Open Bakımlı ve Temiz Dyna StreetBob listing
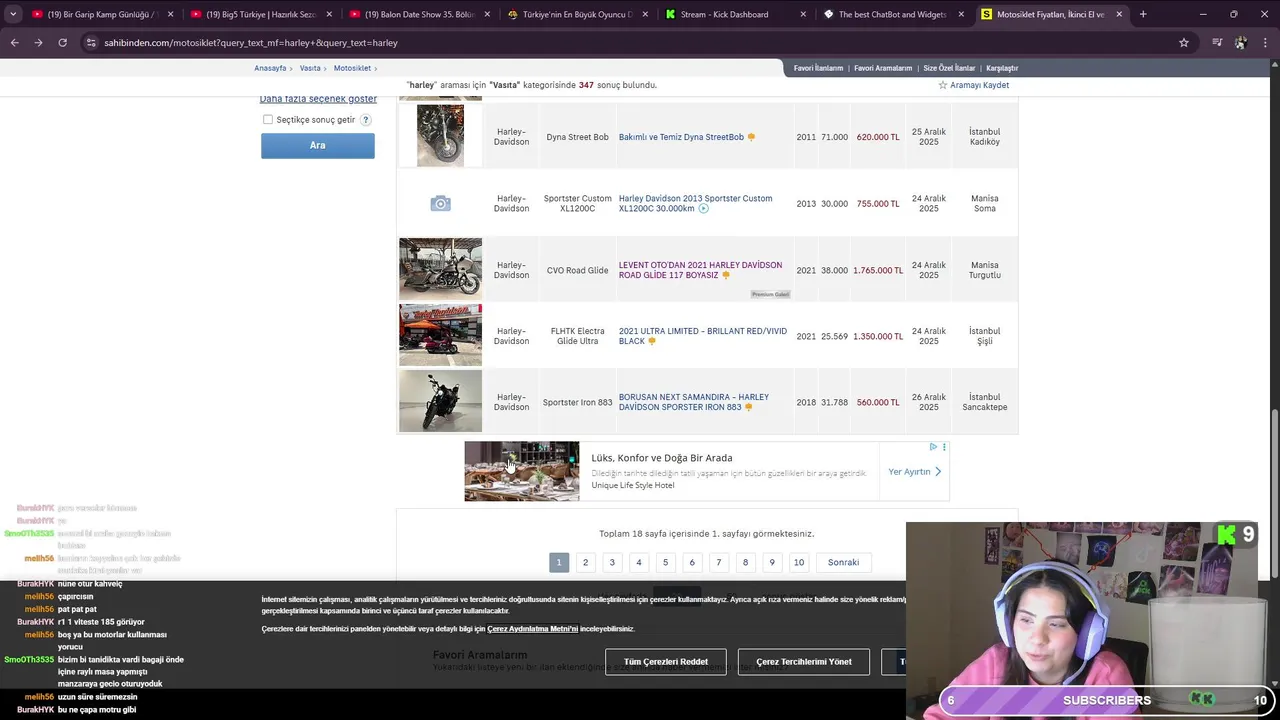This screenshot has width=1280, height=720. coord(681,137)
